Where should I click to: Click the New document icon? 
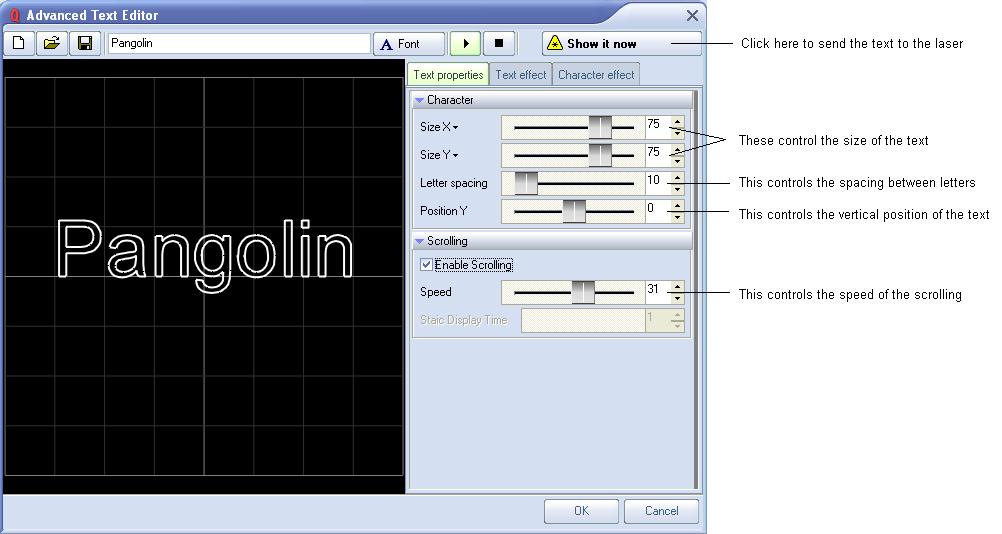[19, 44]
